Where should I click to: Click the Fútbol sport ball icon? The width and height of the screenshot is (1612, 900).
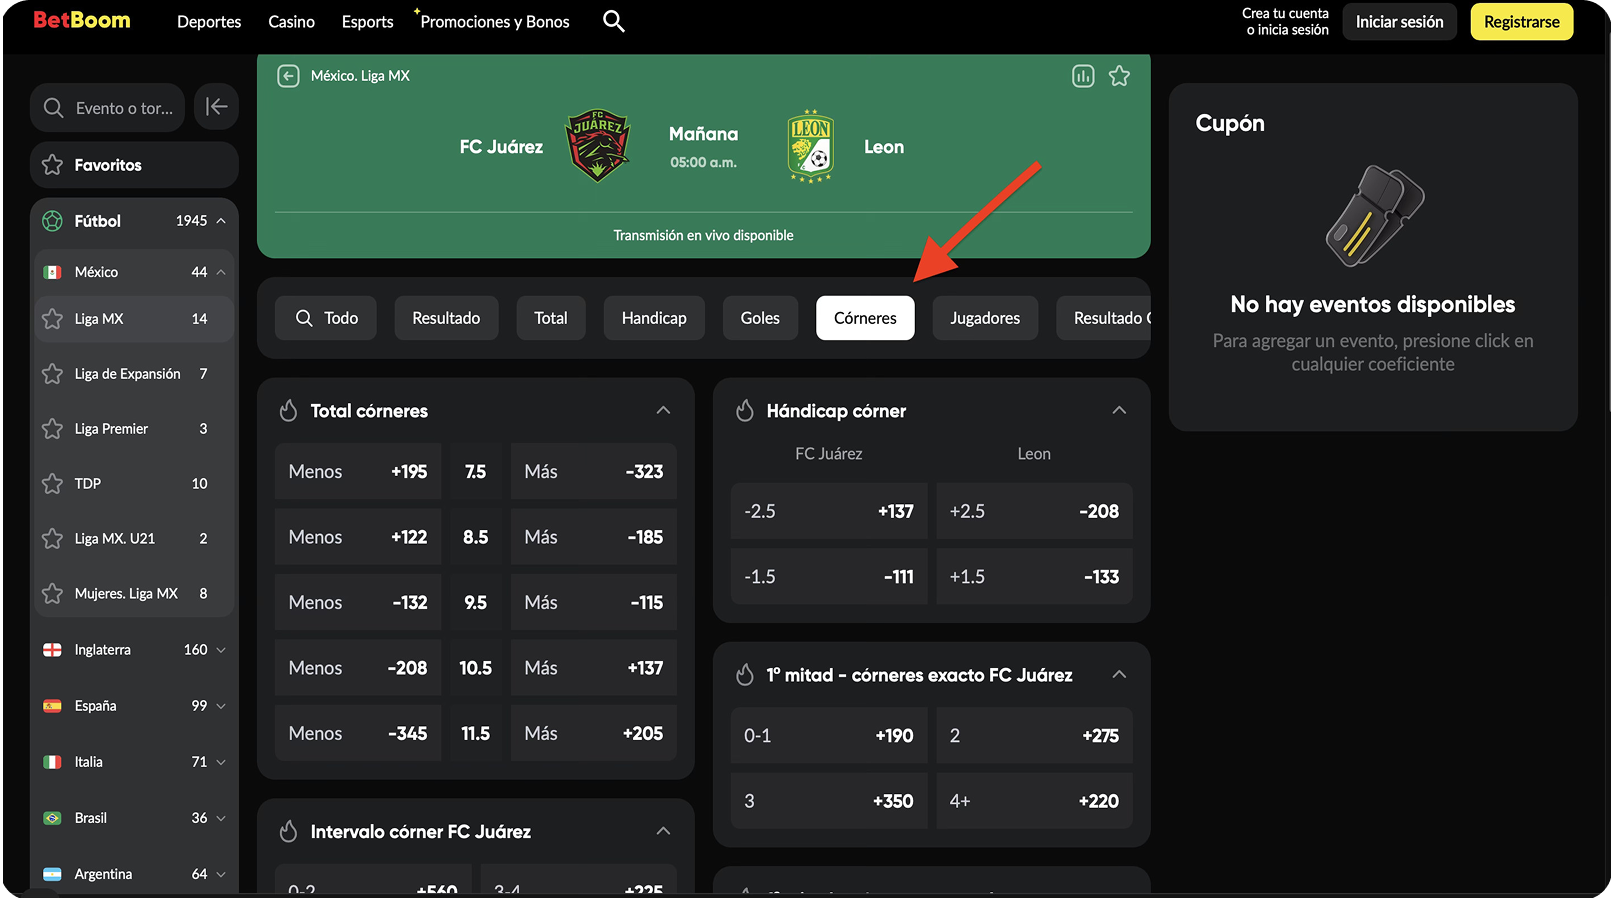click(x=53, y=221)
